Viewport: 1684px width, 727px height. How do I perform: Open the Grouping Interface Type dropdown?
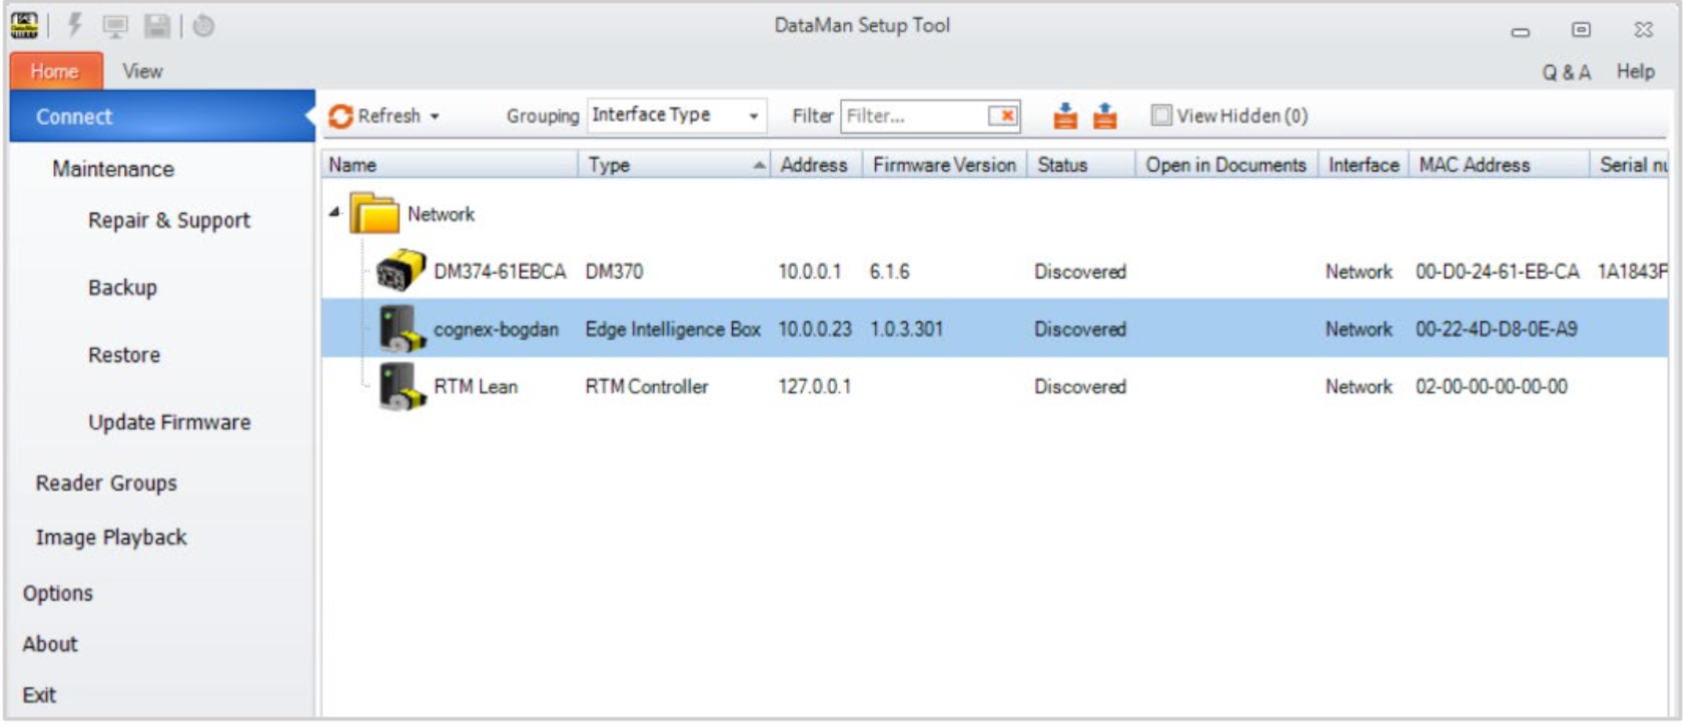point(753,116)
